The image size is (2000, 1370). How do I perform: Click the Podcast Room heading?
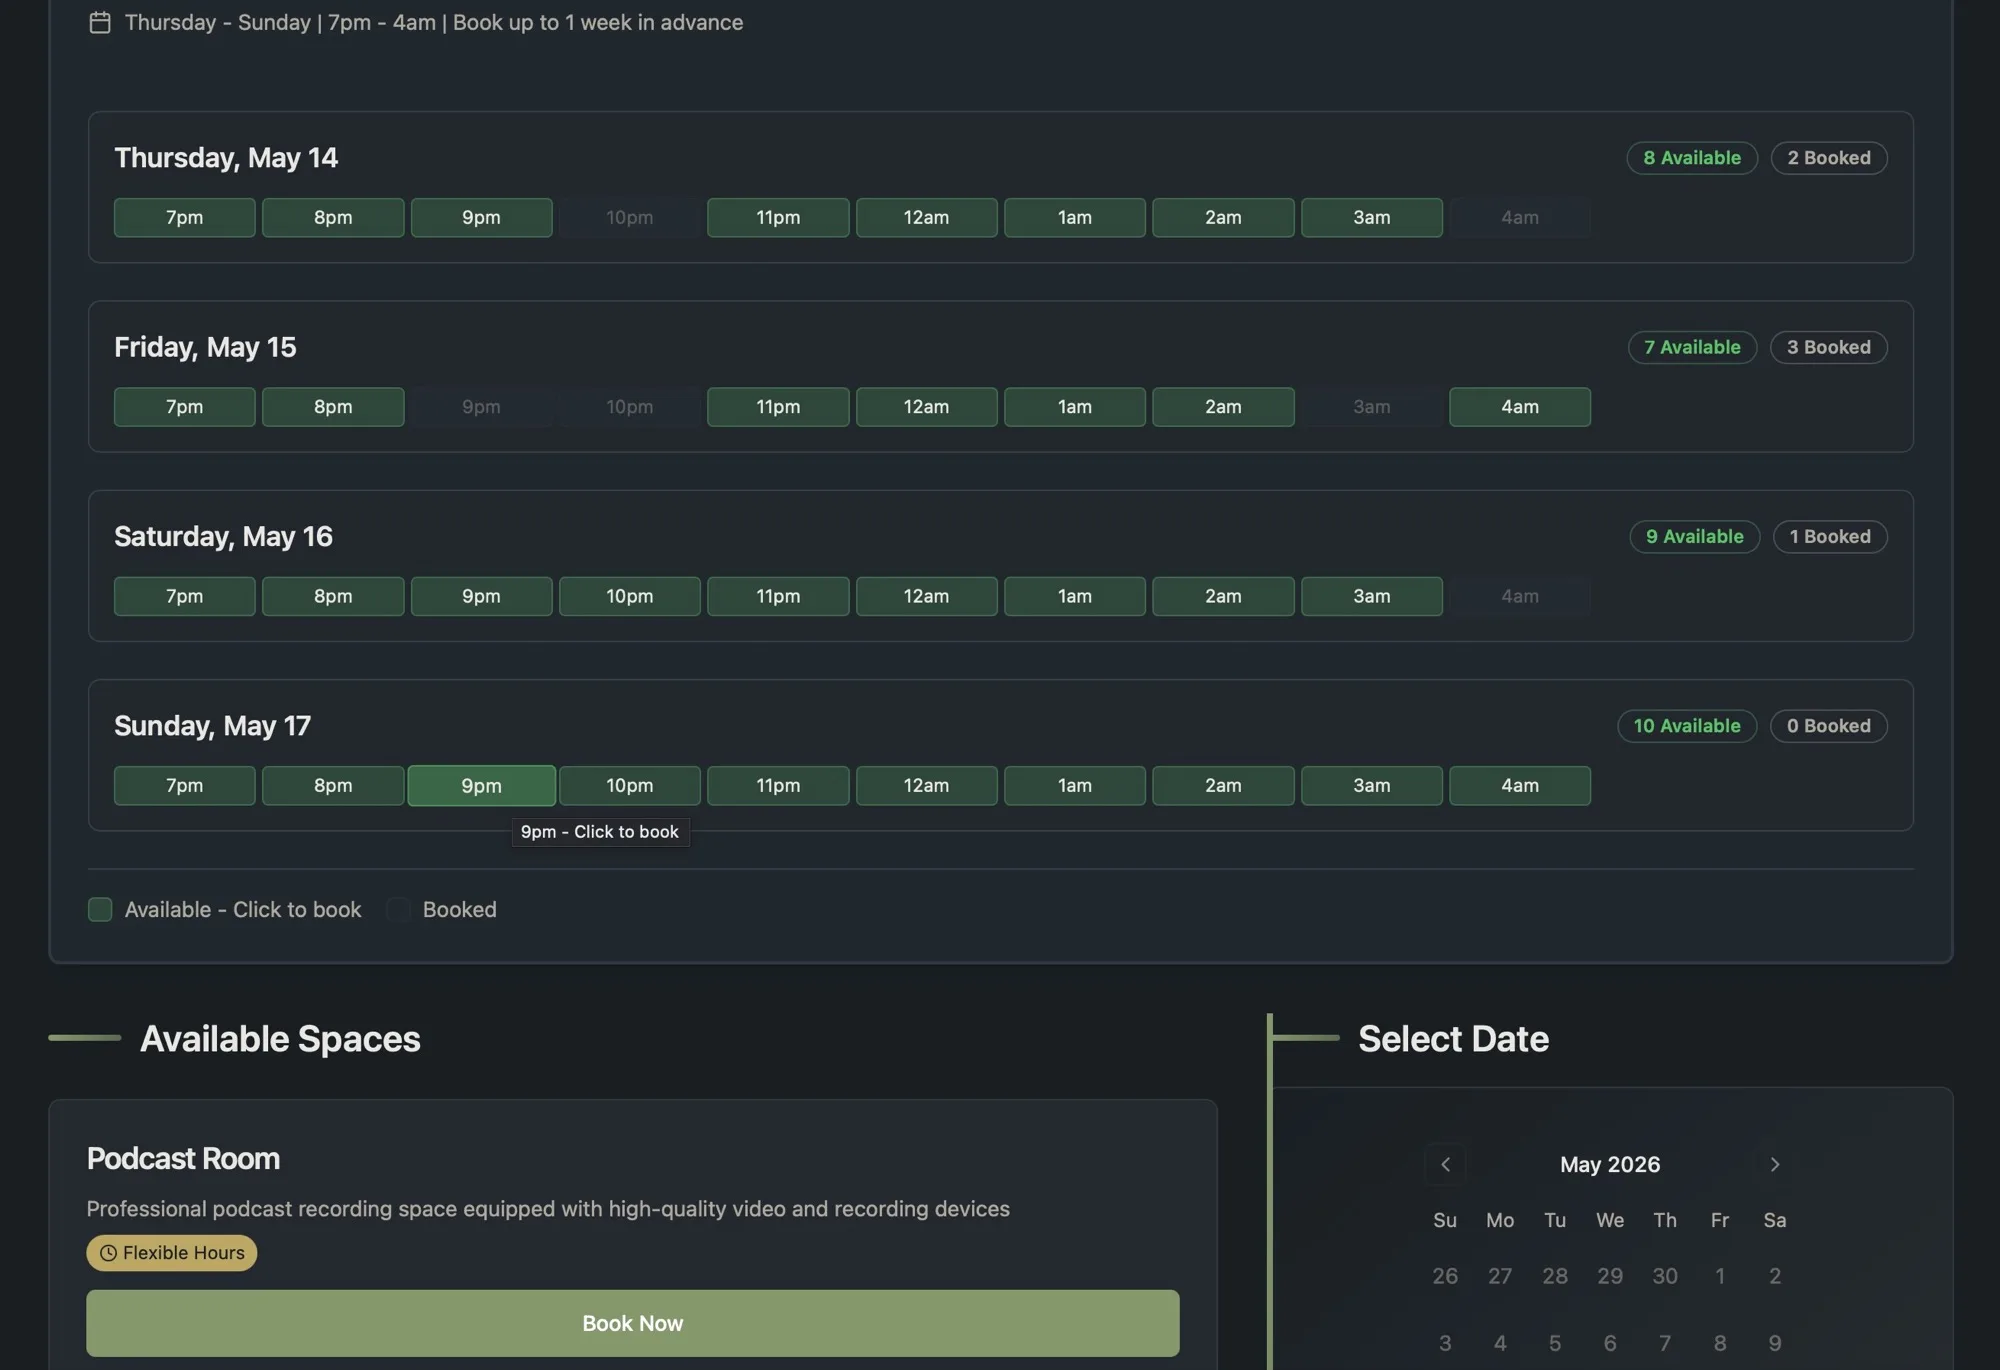point(183,1159)
